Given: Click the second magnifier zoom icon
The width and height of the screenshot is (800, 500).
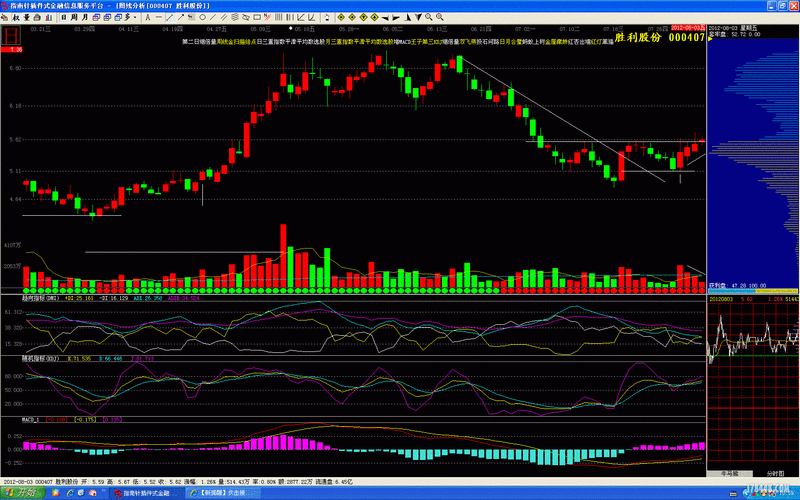Looking at the screenshot, I should tap(440, 17).
